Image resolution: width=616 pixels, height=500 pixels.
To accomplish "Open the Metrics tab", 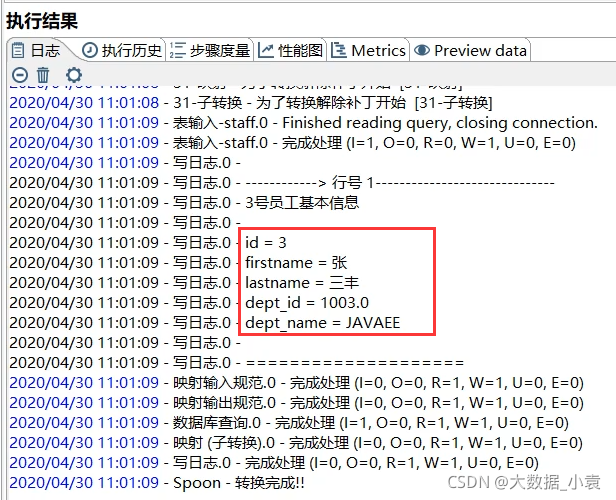I will 368,51.
